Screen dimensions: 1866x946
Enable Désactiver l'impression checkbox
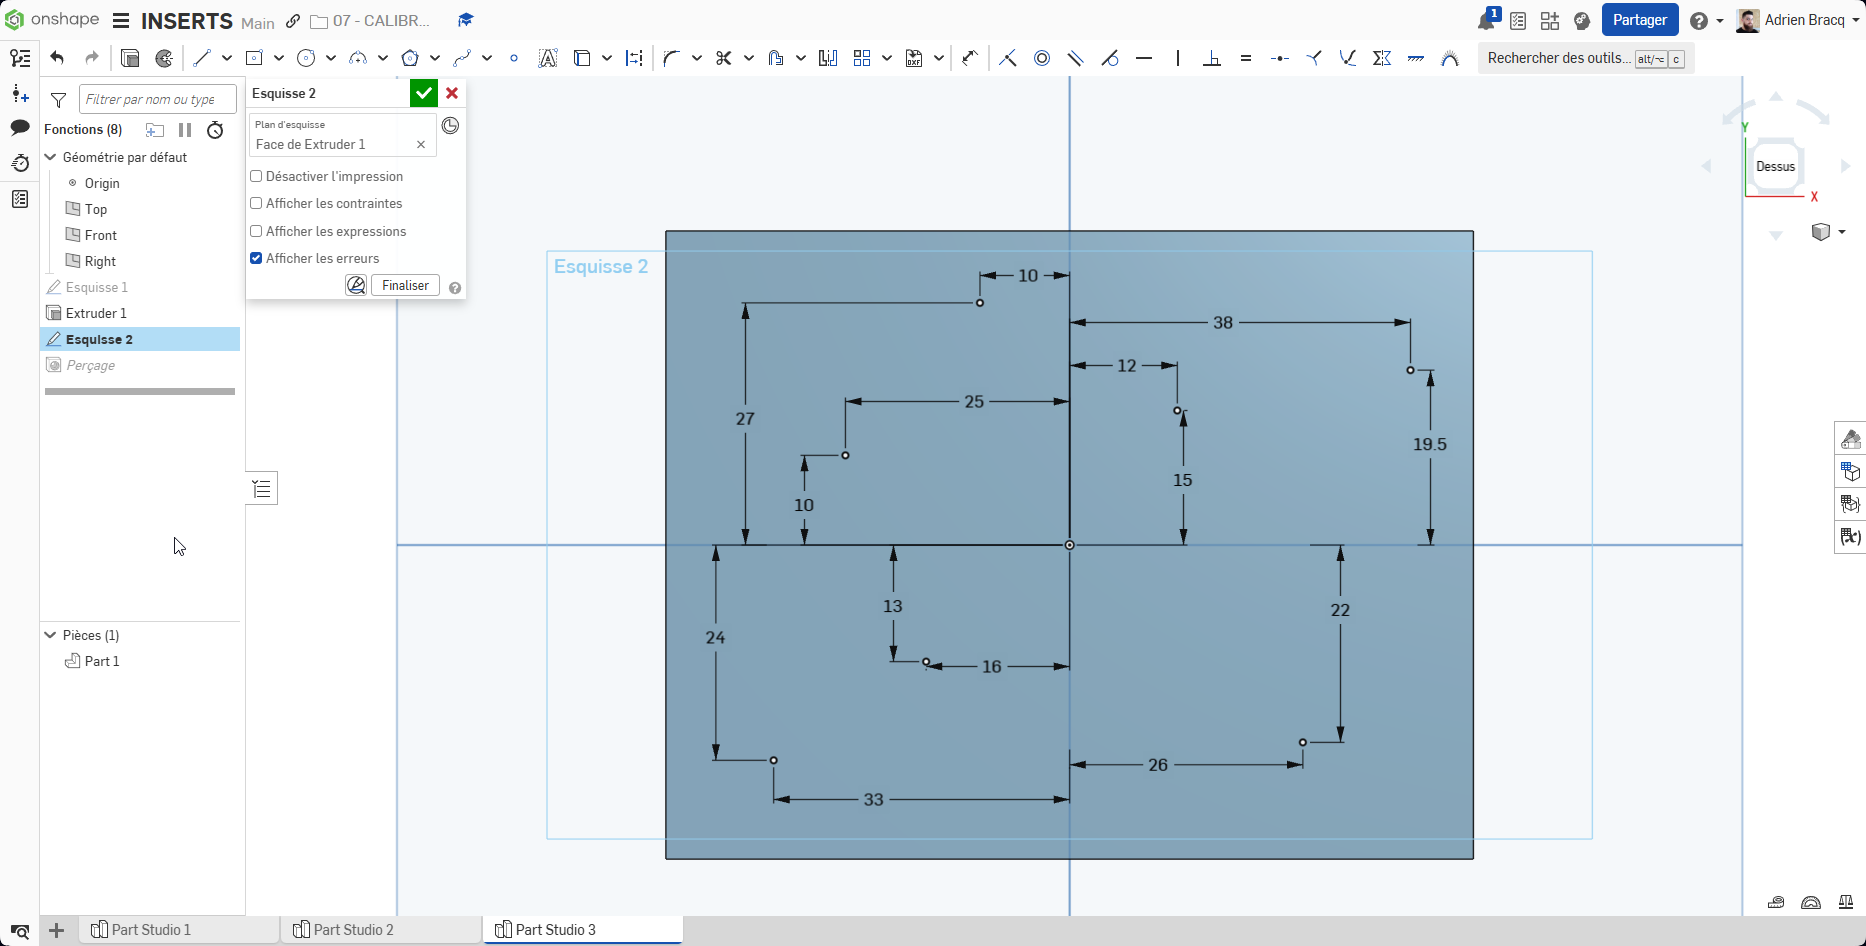coord(257,176)
